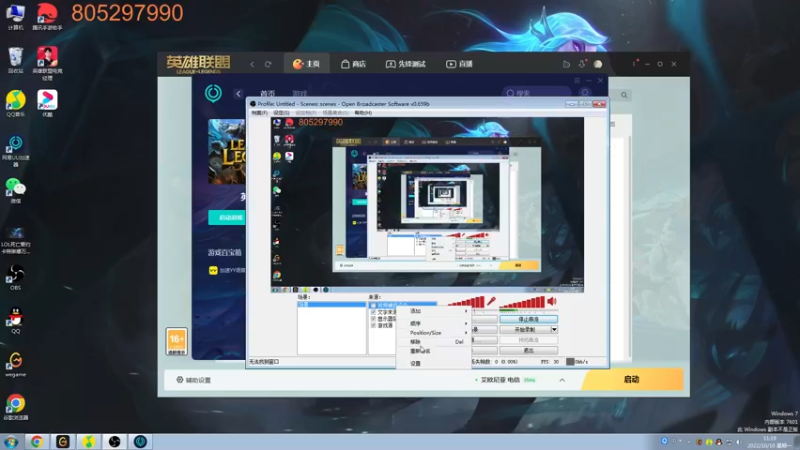Select the 首页 tab in accelerator window
Viewport: 800px width, 450px height.
click(x=267, y=93)
